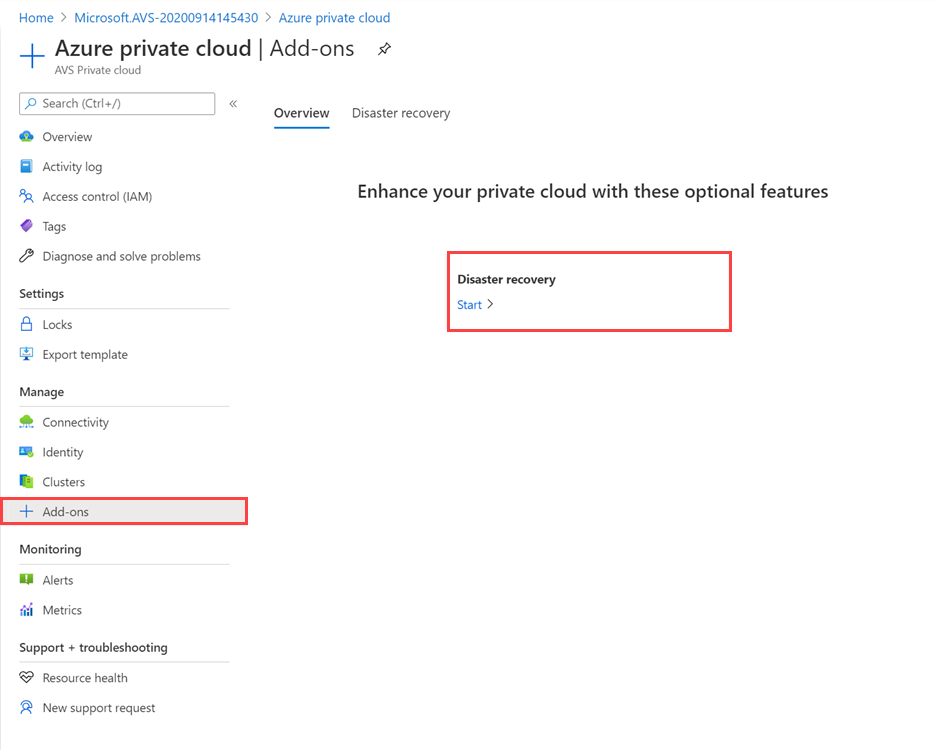Open Activity log icon in sidebar
Image resolution: width=940 pixels, height=750 pixels.
pyautogui.click(x=26, y=167)
